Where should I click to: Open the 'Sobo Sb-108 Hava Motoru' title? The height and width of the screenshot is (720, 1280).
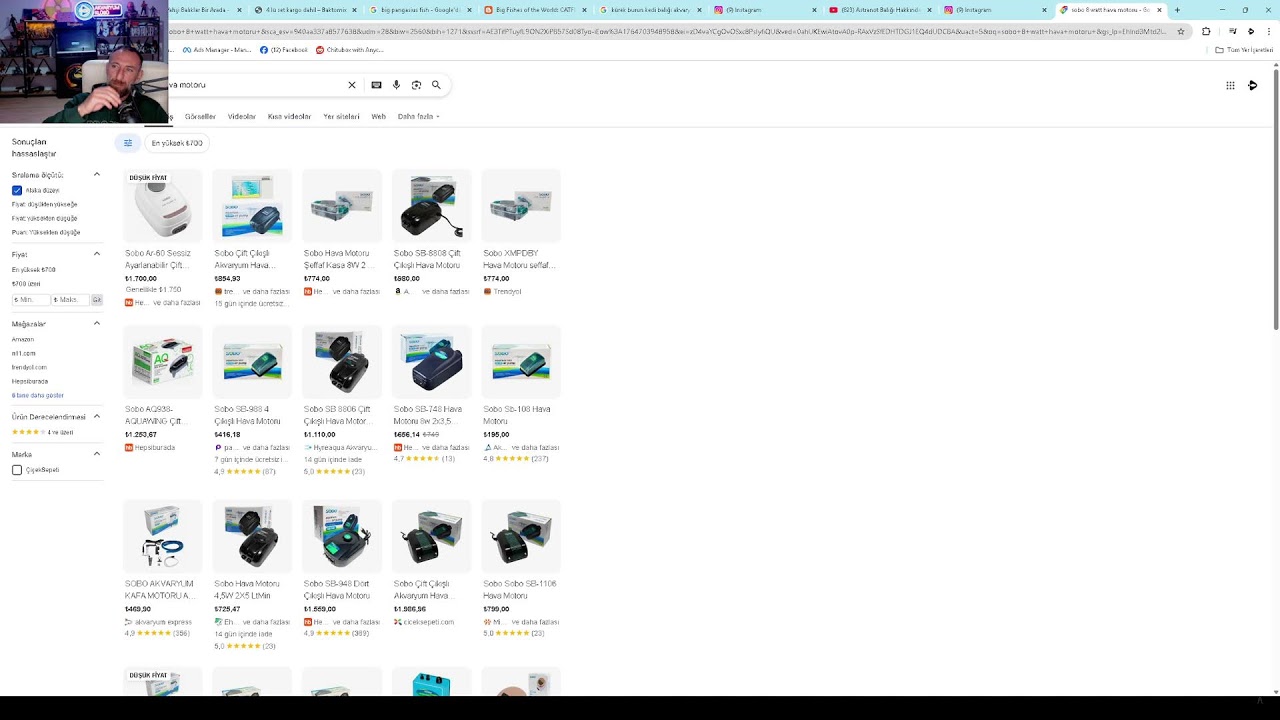517,415
